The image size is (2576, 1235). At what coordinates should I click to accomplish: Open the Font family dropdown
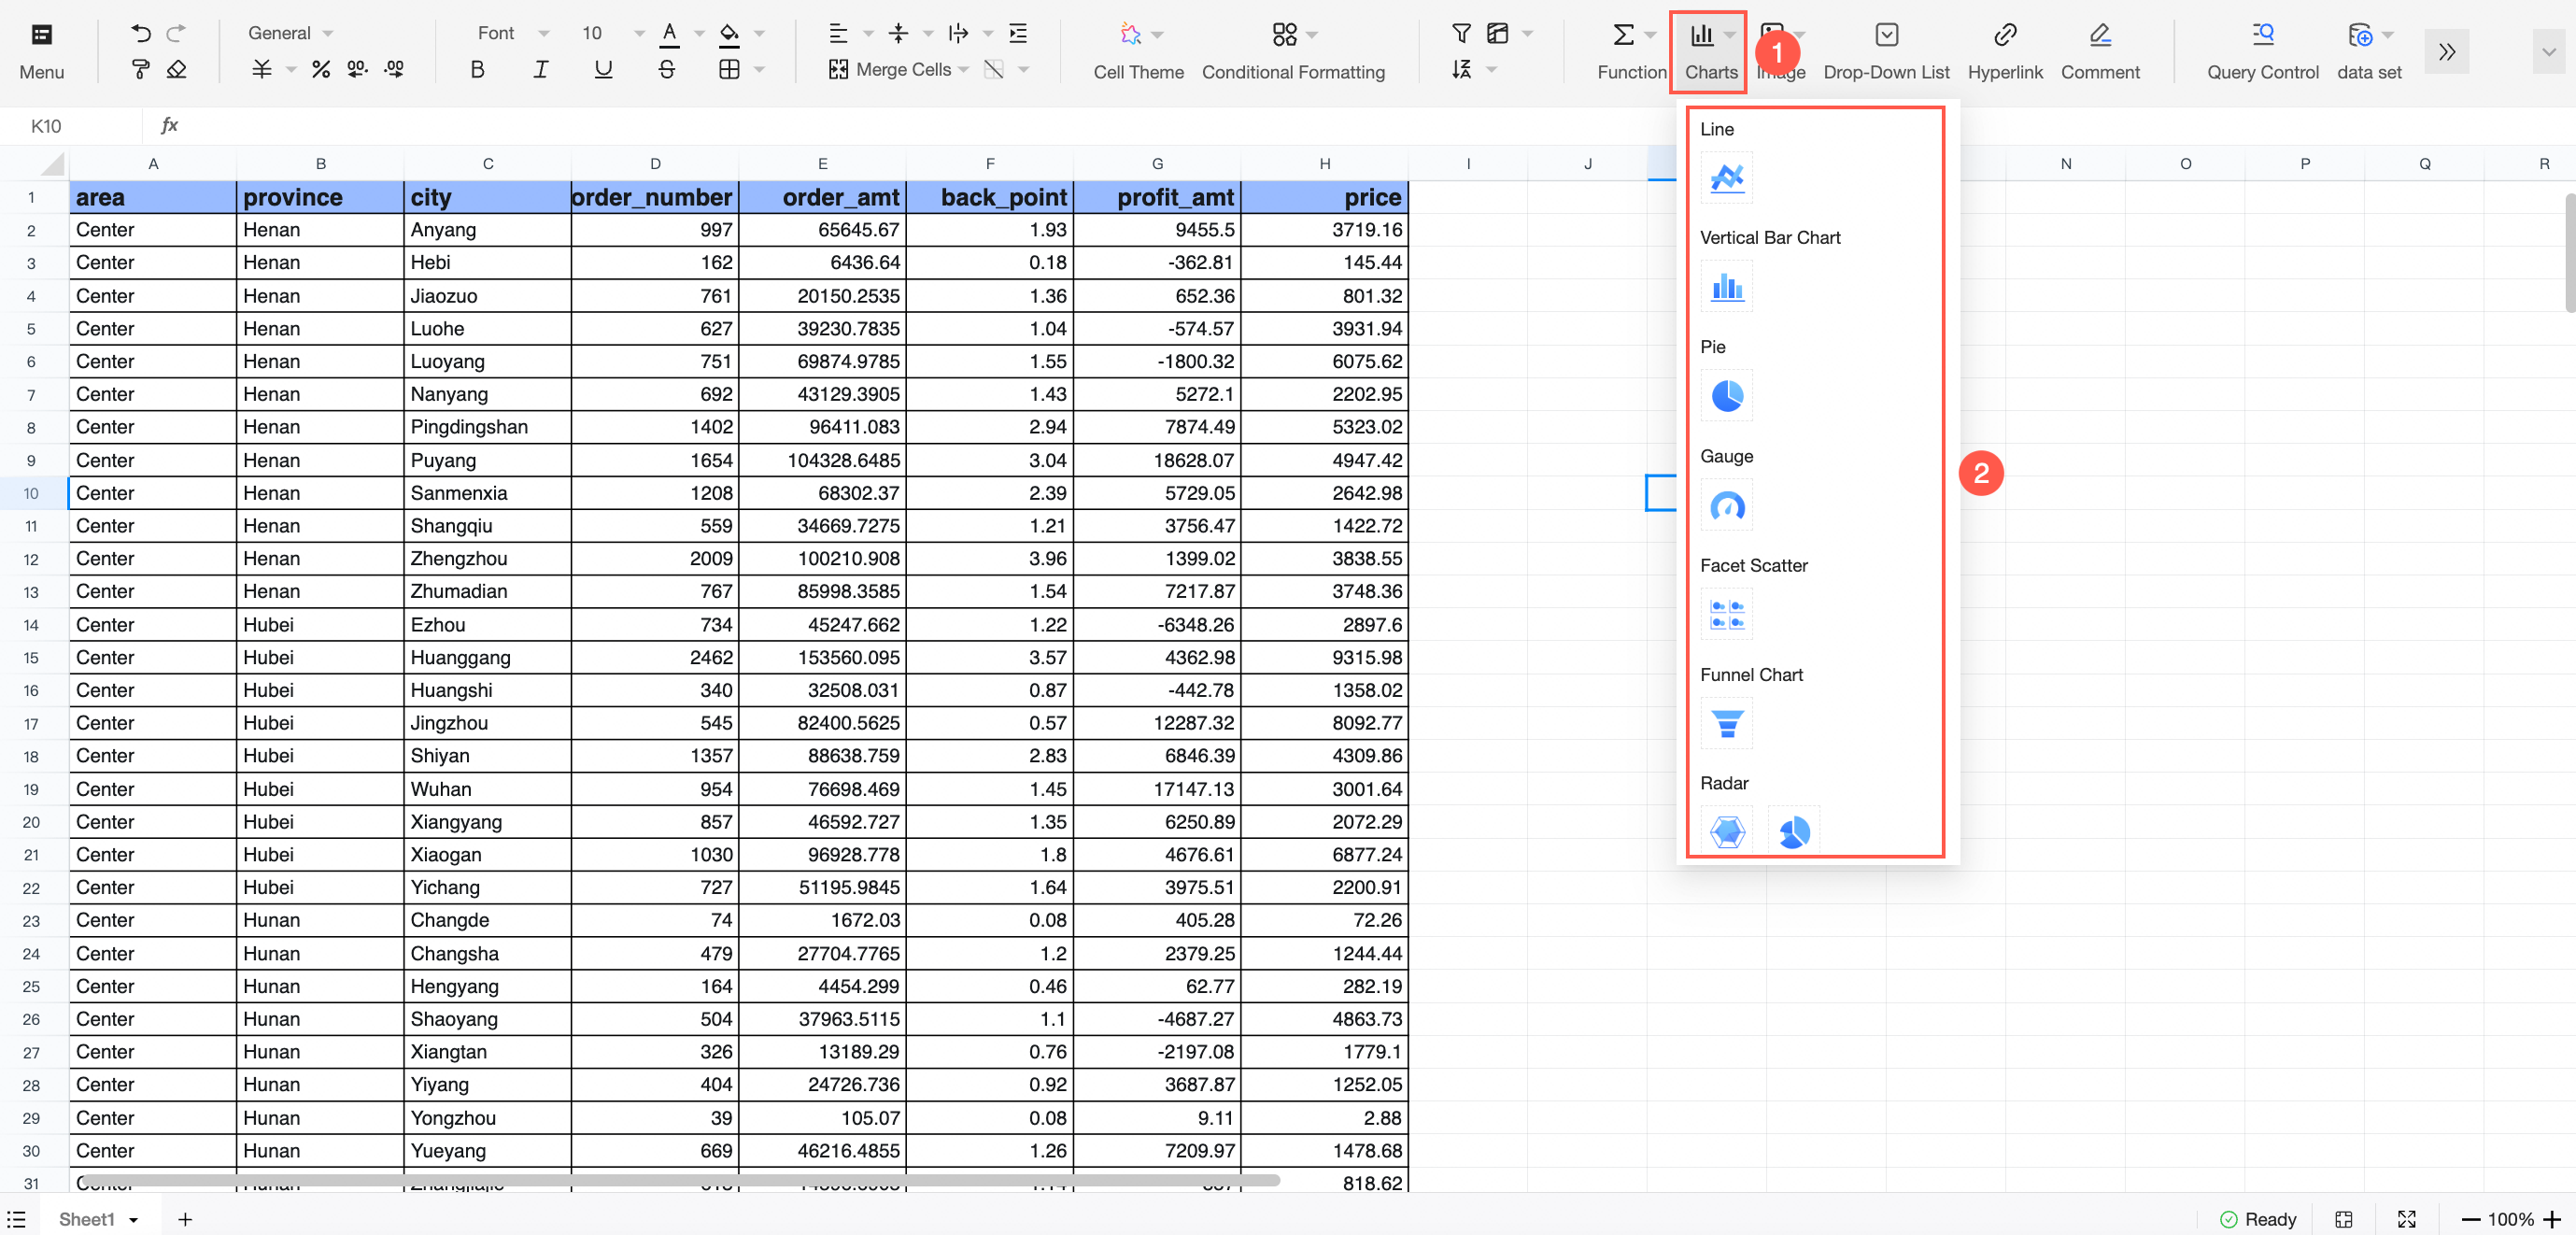(513, 33)
